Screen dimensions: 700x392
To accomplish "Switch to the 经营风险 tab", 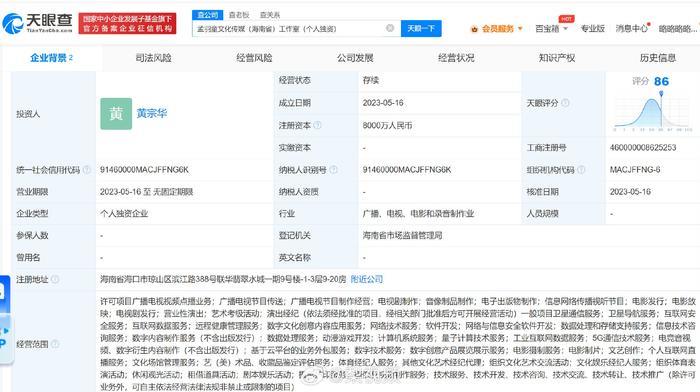I will tap(254, 58).
